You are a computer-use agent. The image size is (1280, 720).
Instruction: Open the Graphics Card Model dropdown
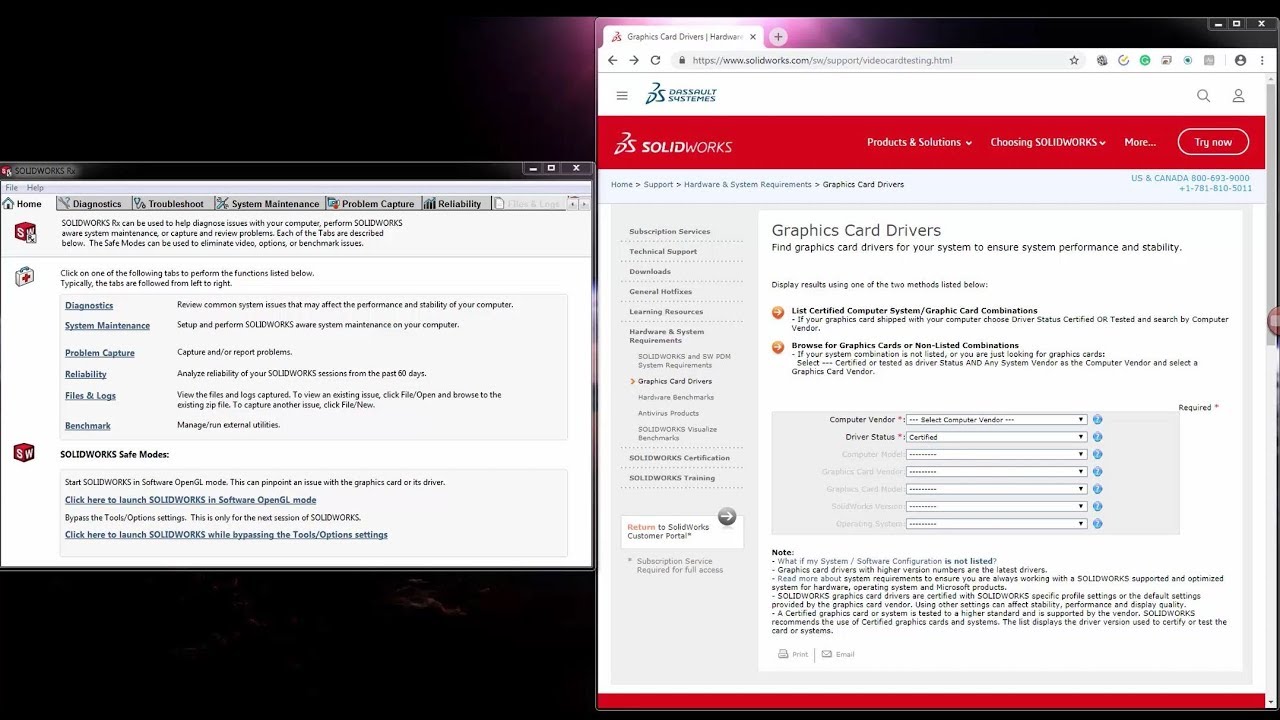[996, 489]
